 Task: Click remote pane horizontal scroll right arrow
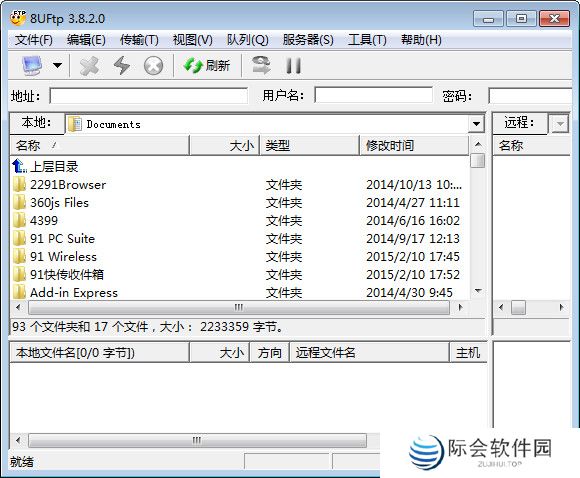562,307
